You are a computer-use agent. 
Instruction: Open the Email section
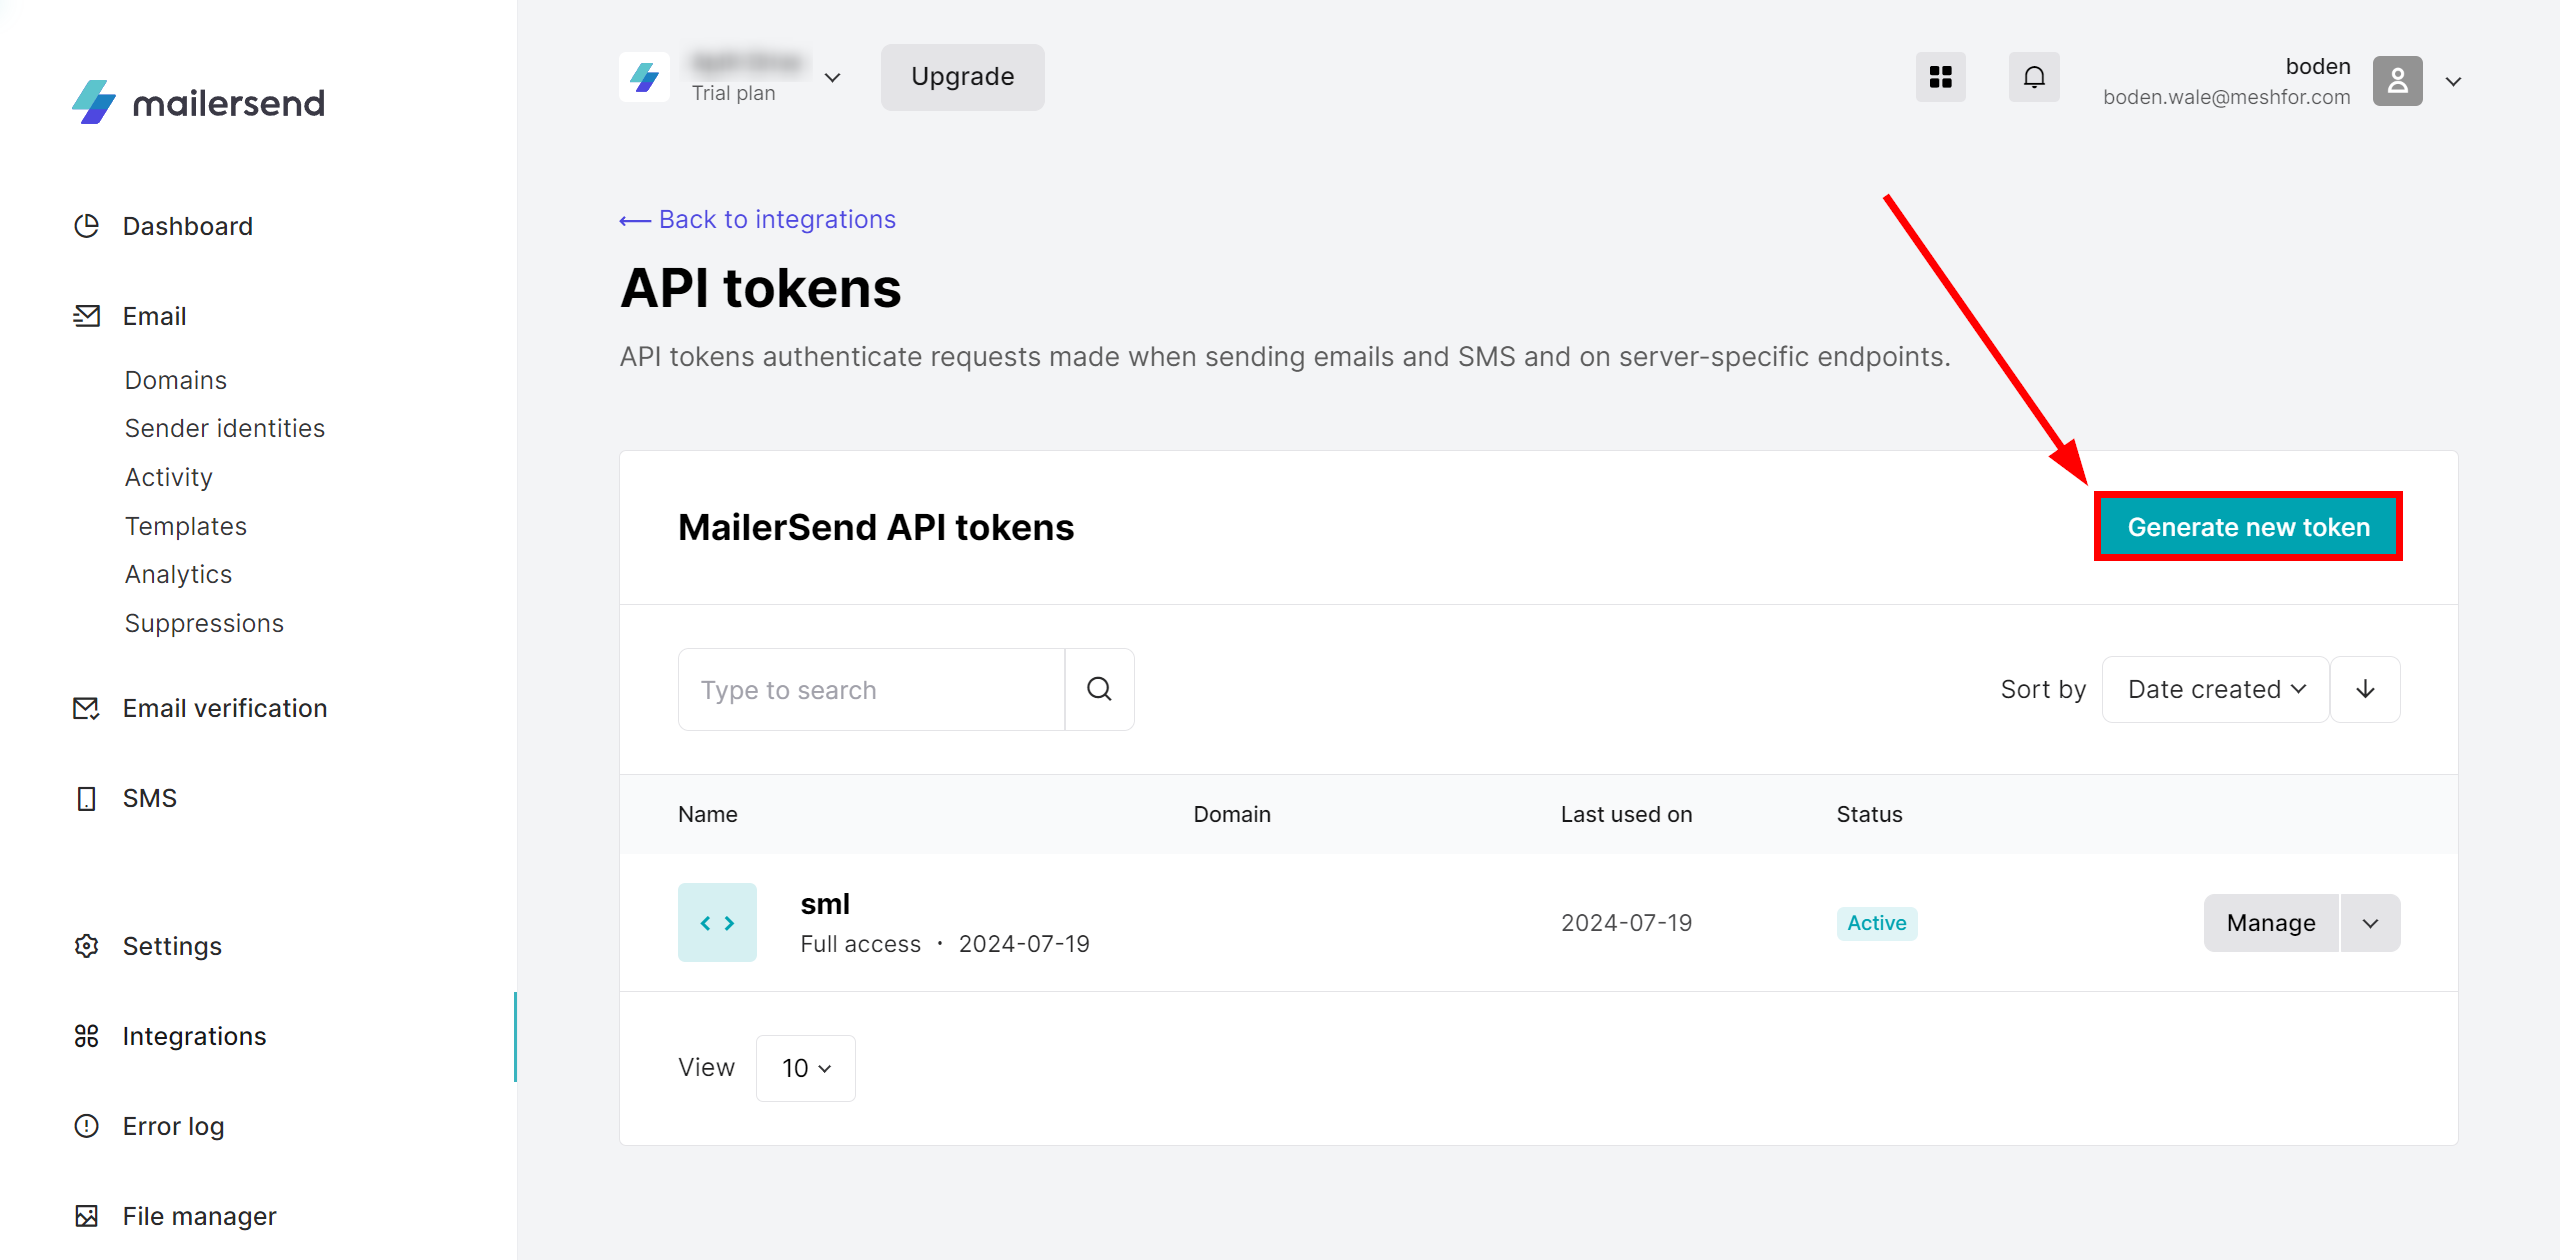[154, 316]
